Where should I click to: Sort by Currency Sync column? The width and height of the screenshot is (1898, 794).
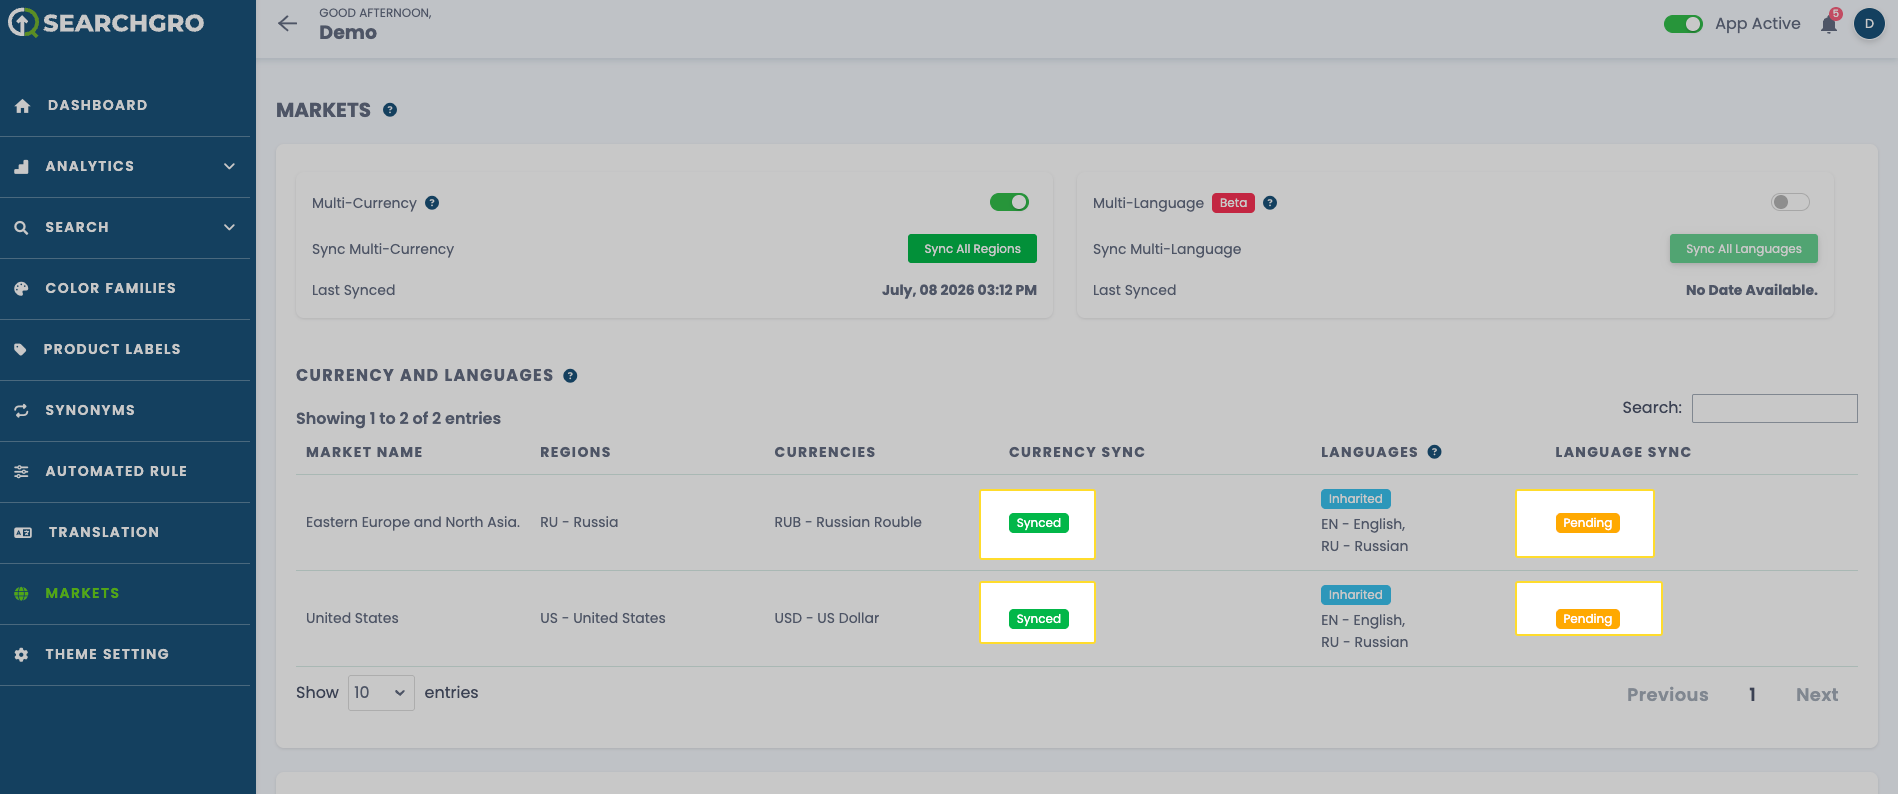tap(1077, 452)
